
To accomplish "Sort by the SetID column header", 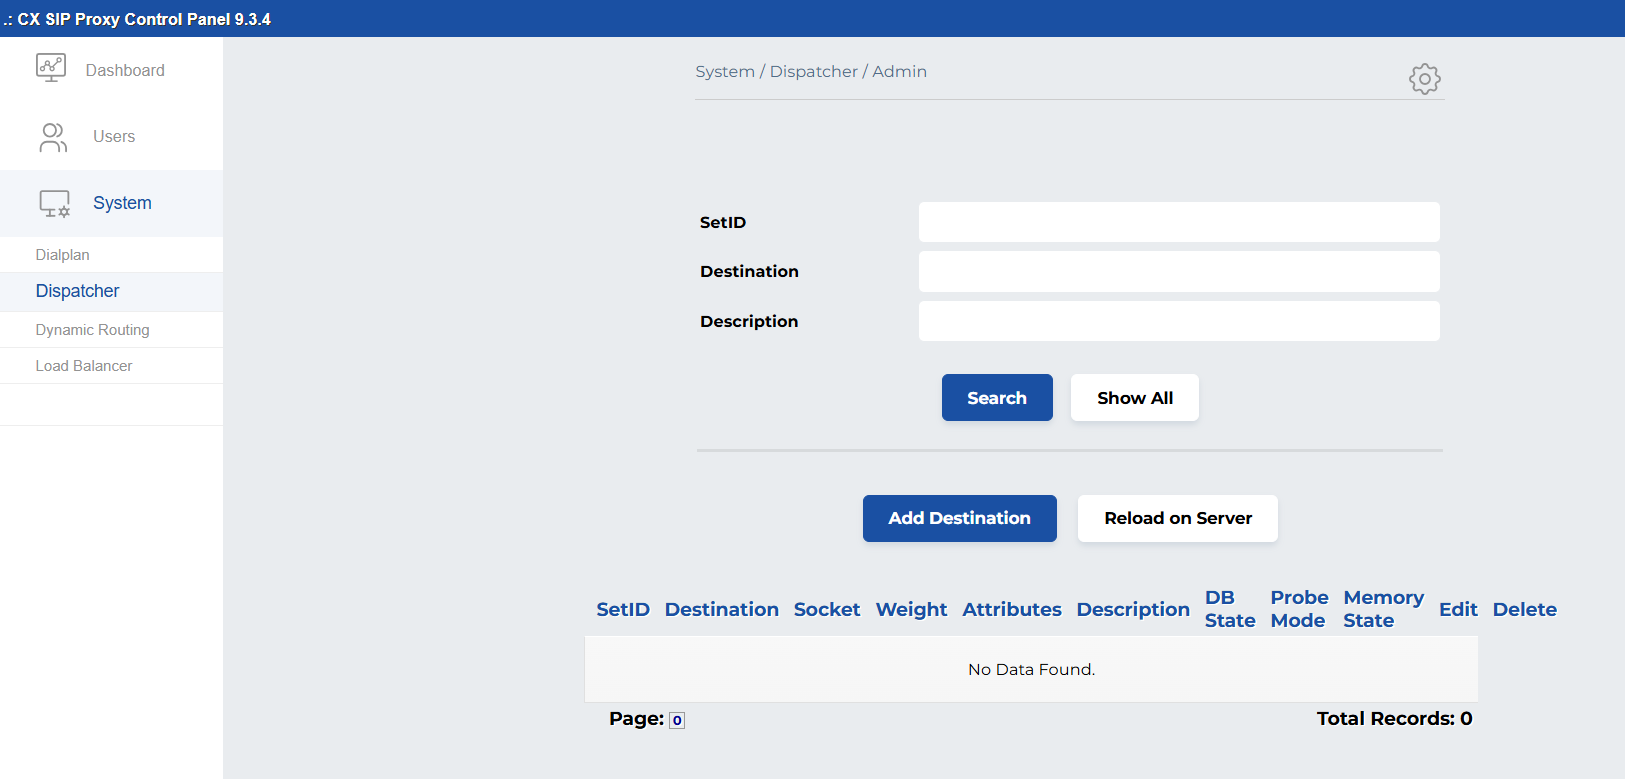I will tap(623, 609).
